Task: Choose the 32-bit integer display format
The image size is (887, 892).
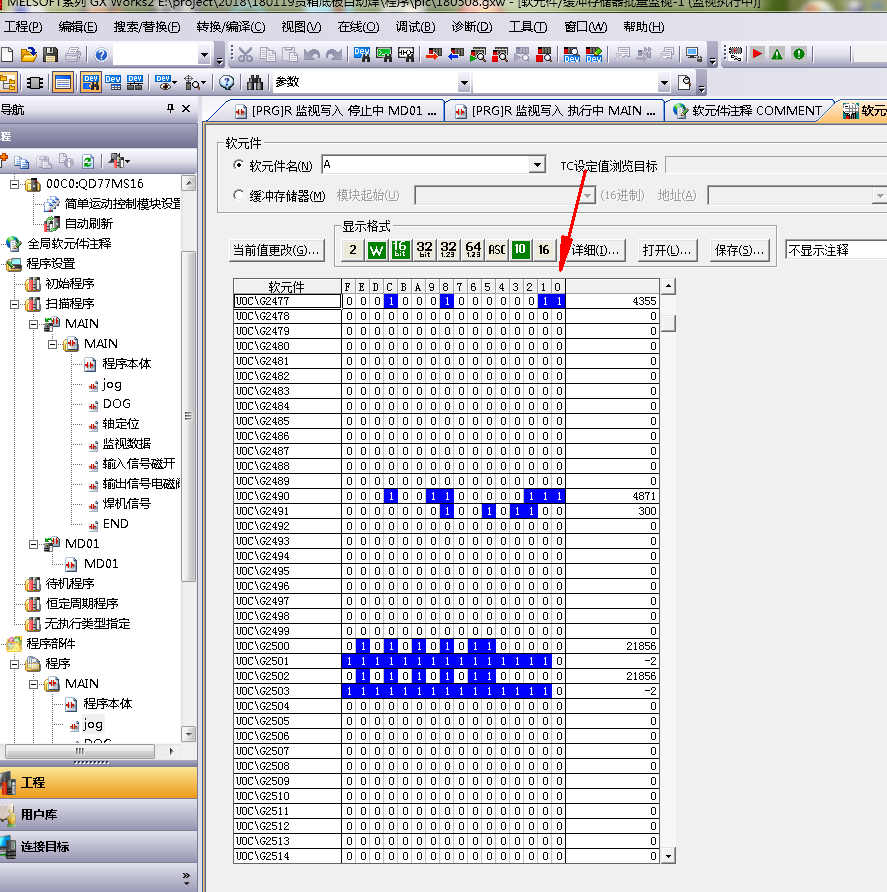Action: [424, 249]
